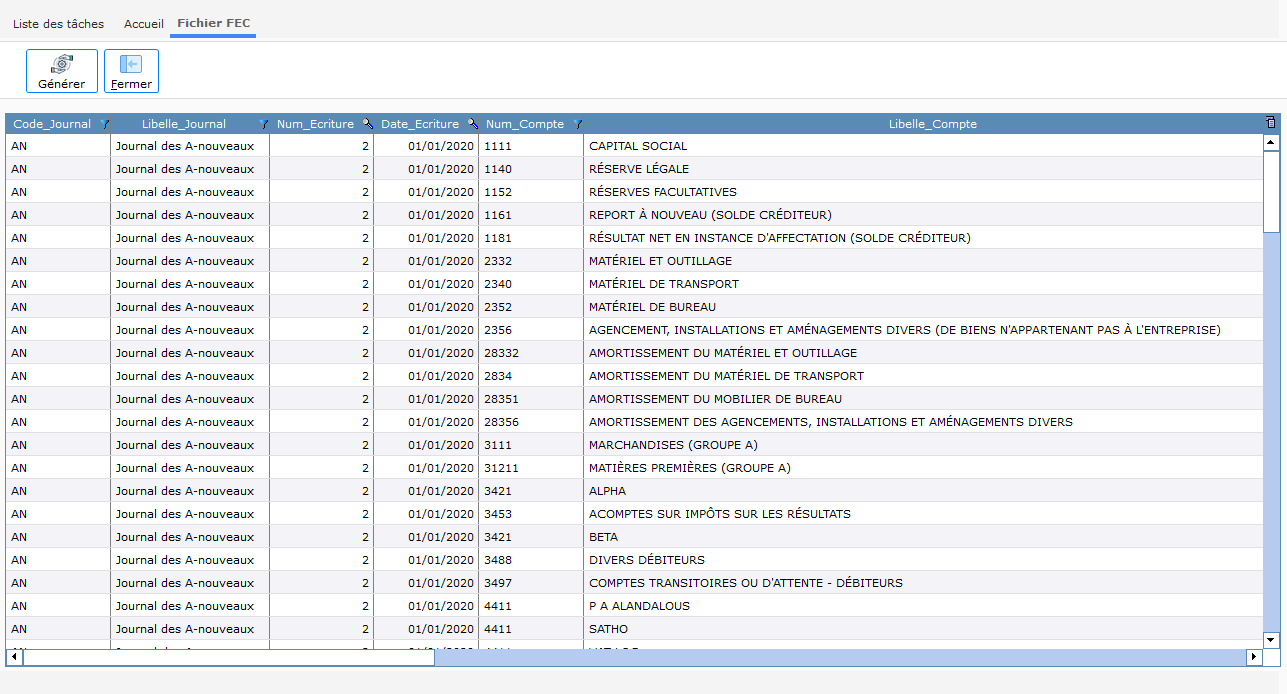Click search magnifier in Date_Ecriture header
Viewport: 1287px width, 694px height.
[472, 124]
